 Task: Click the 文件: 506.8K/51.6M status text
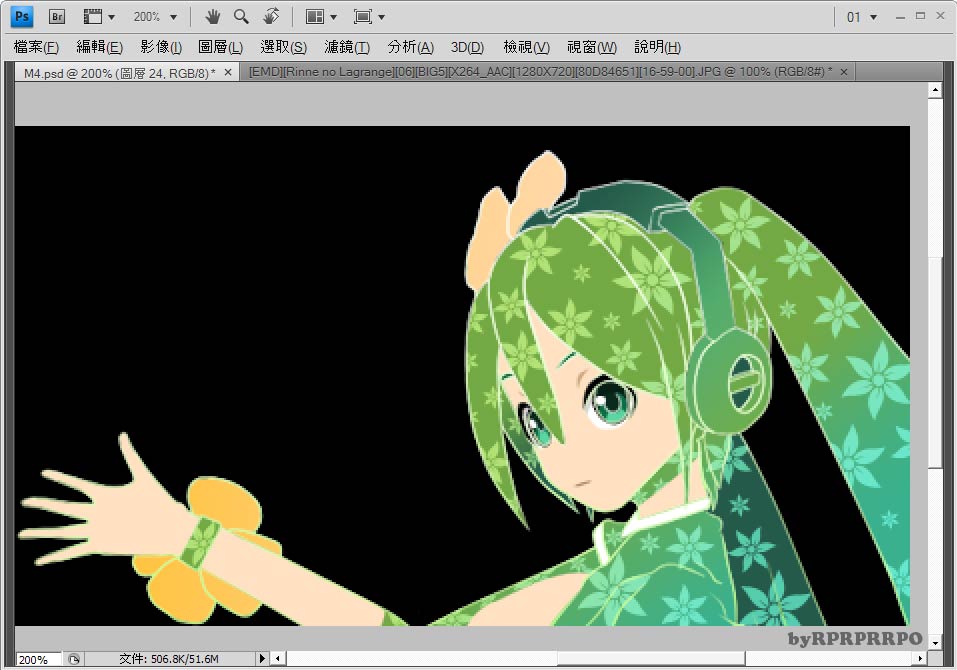pyautogui.click(x=169, y=659)
